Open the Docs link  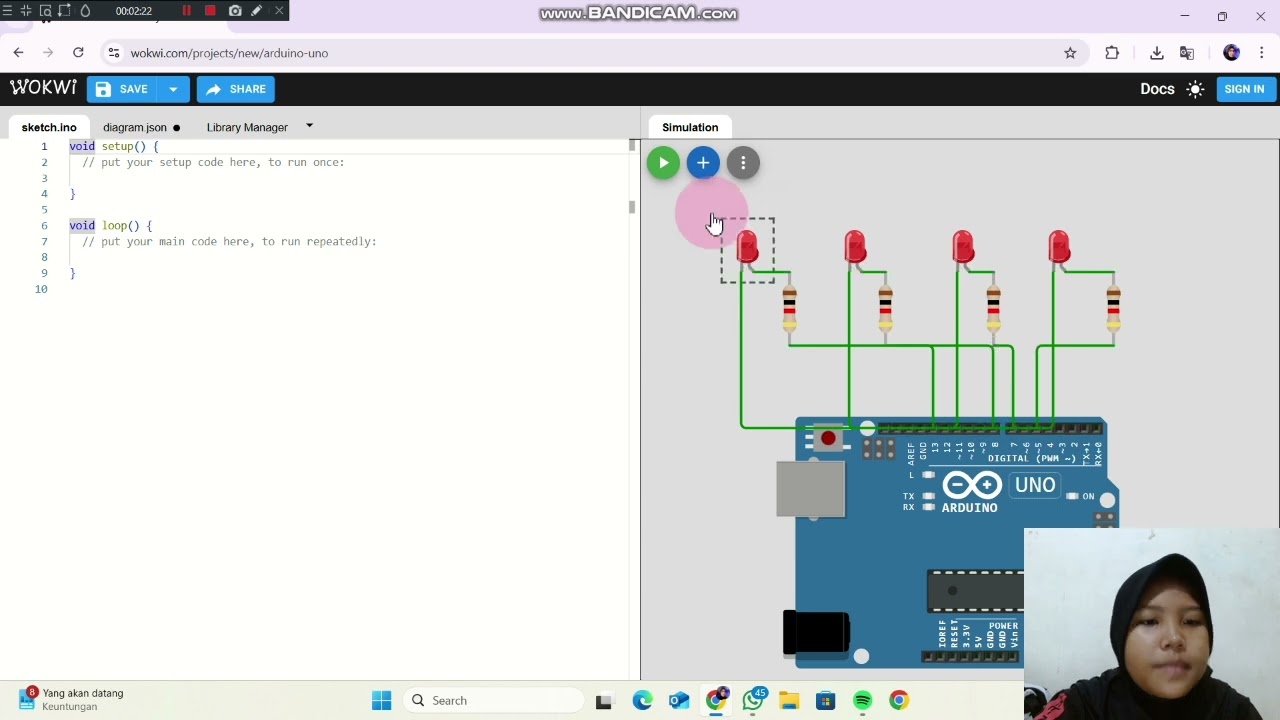coord(1157,89)
